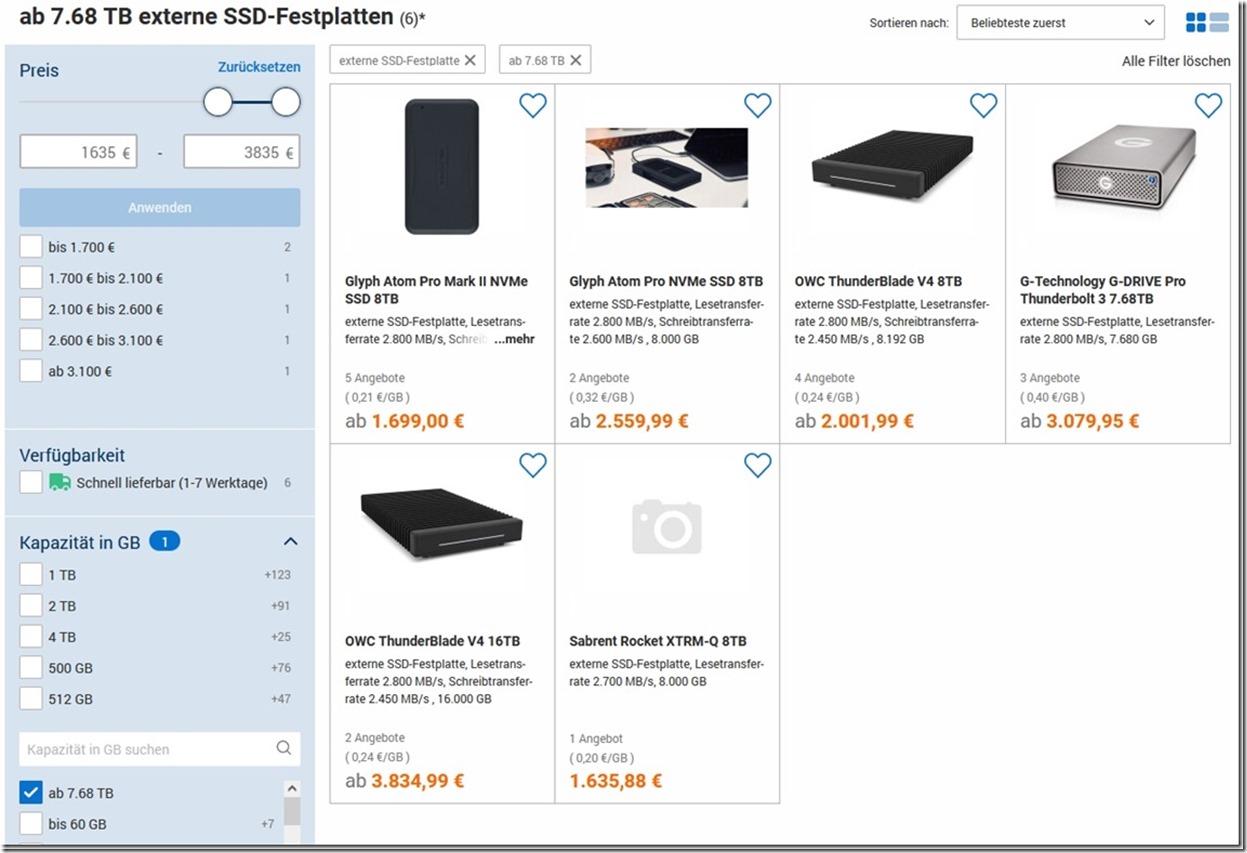Click '1 Angebot' on Sabrent Rocket card
The image size is (1247, 853).
tap(596, 738)
